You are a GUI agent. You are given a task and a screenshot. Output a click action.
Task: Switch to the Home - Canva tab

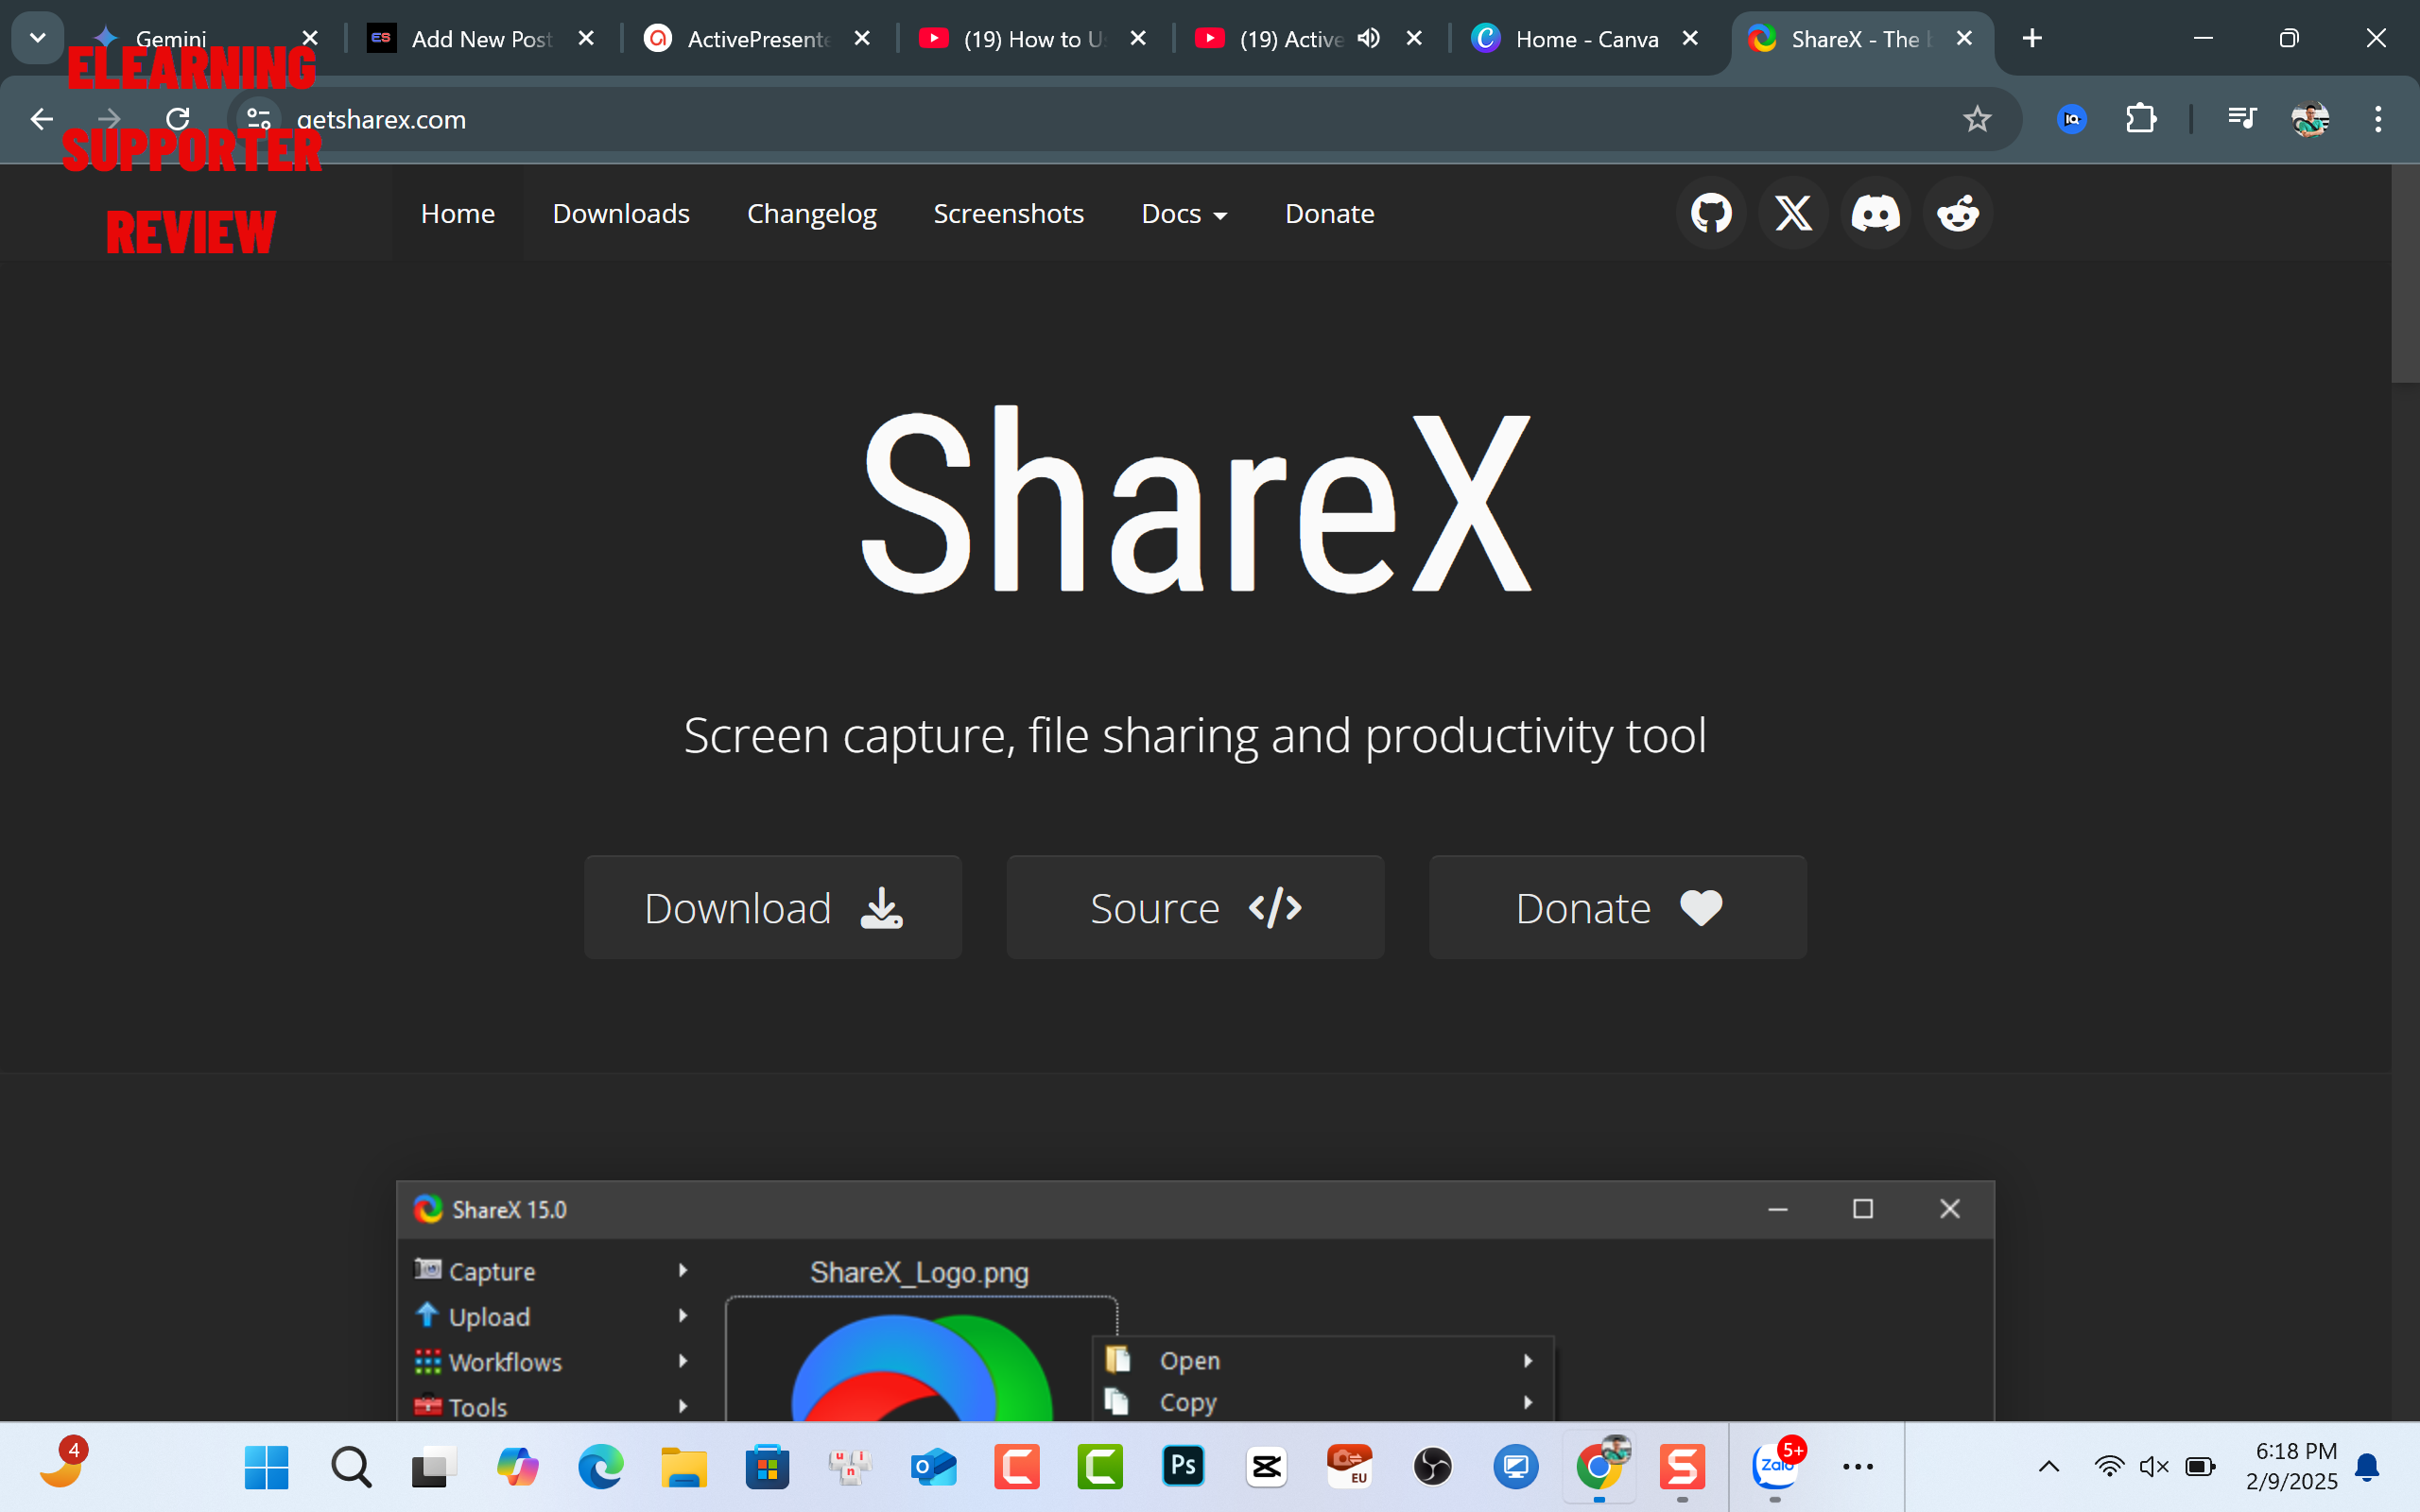[x=1586, y=39]
